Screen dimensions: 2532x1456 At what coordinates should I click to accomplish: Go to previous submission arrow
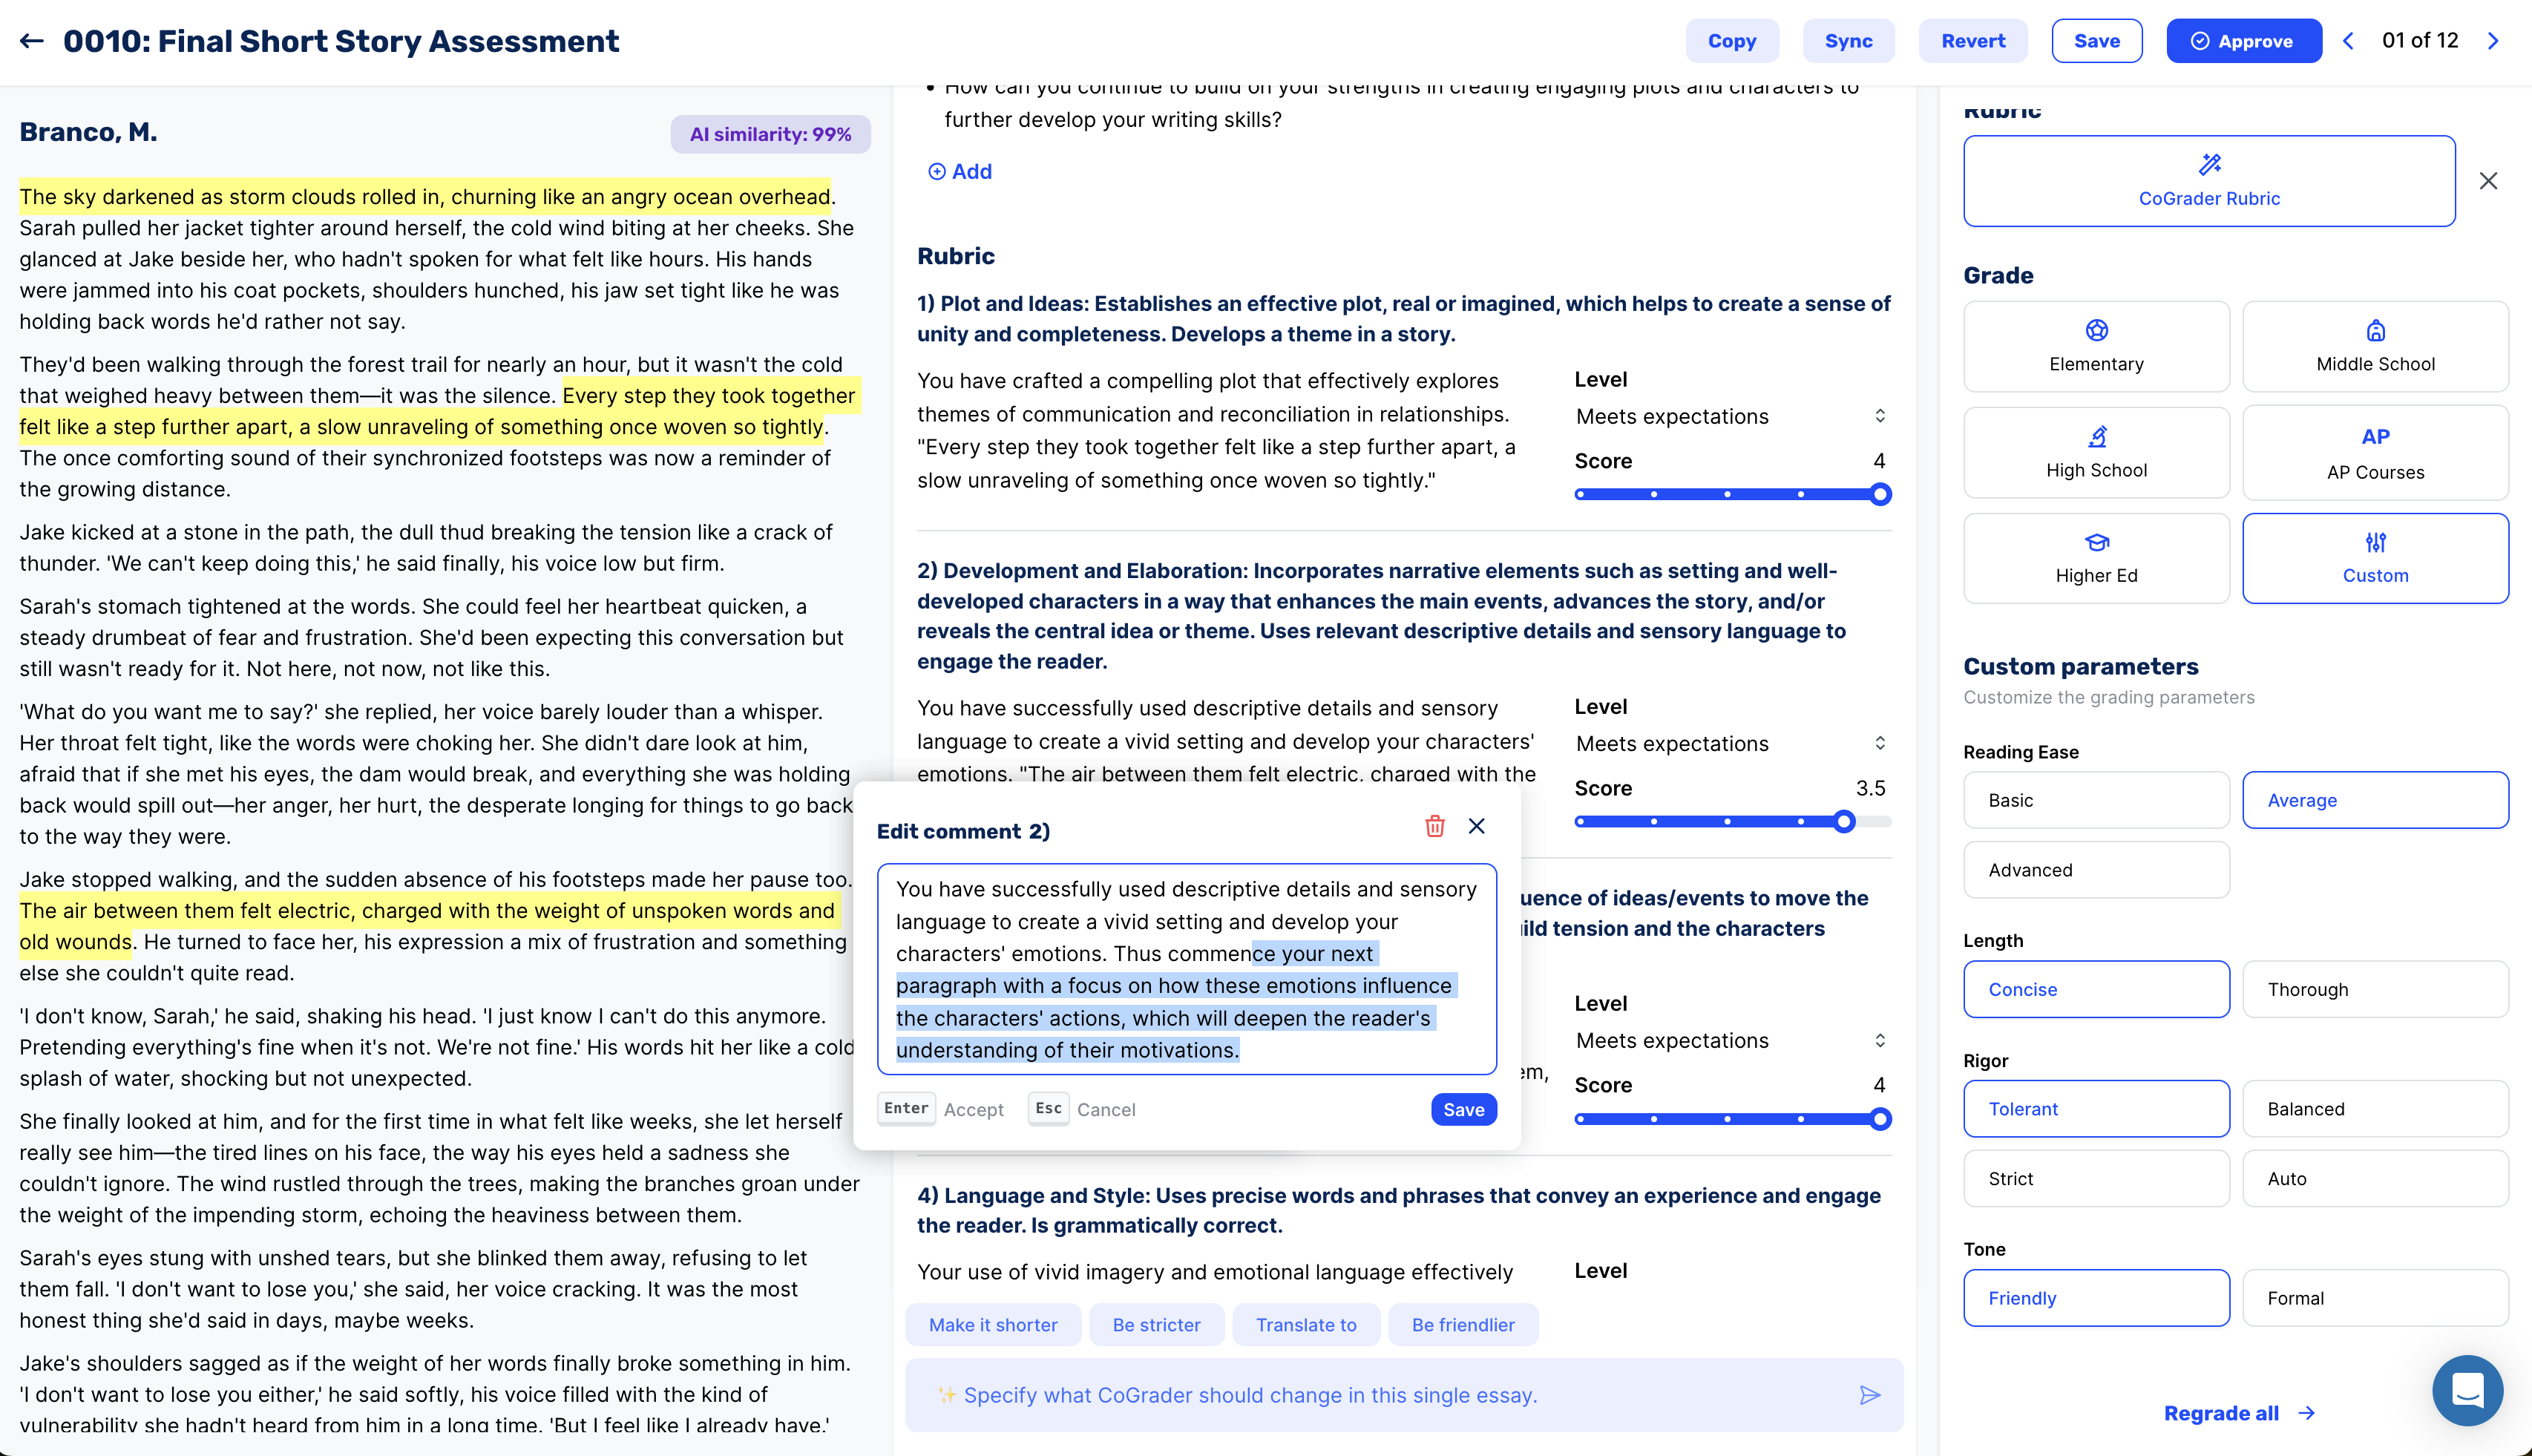click(x=2349, y=41)
